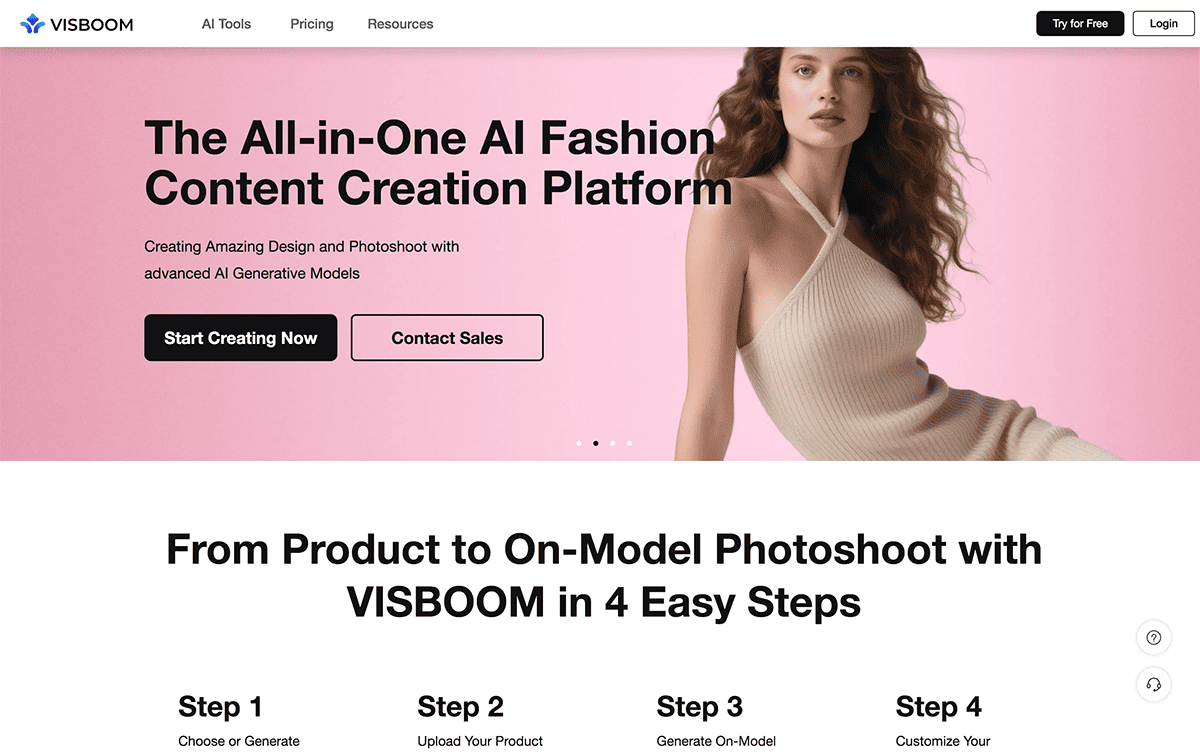Open the customer support headset icon
Screen dimensions: 1200x755
pyautogui.click(x=1154, y=684)
